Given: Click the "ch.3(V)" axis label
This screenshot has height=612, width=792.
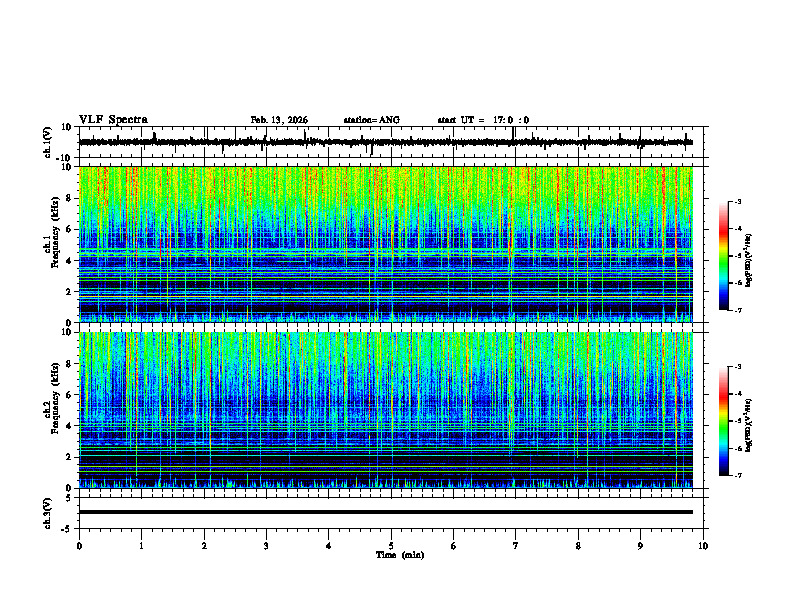Looking at the screenshot, I should tap(47, 514).
